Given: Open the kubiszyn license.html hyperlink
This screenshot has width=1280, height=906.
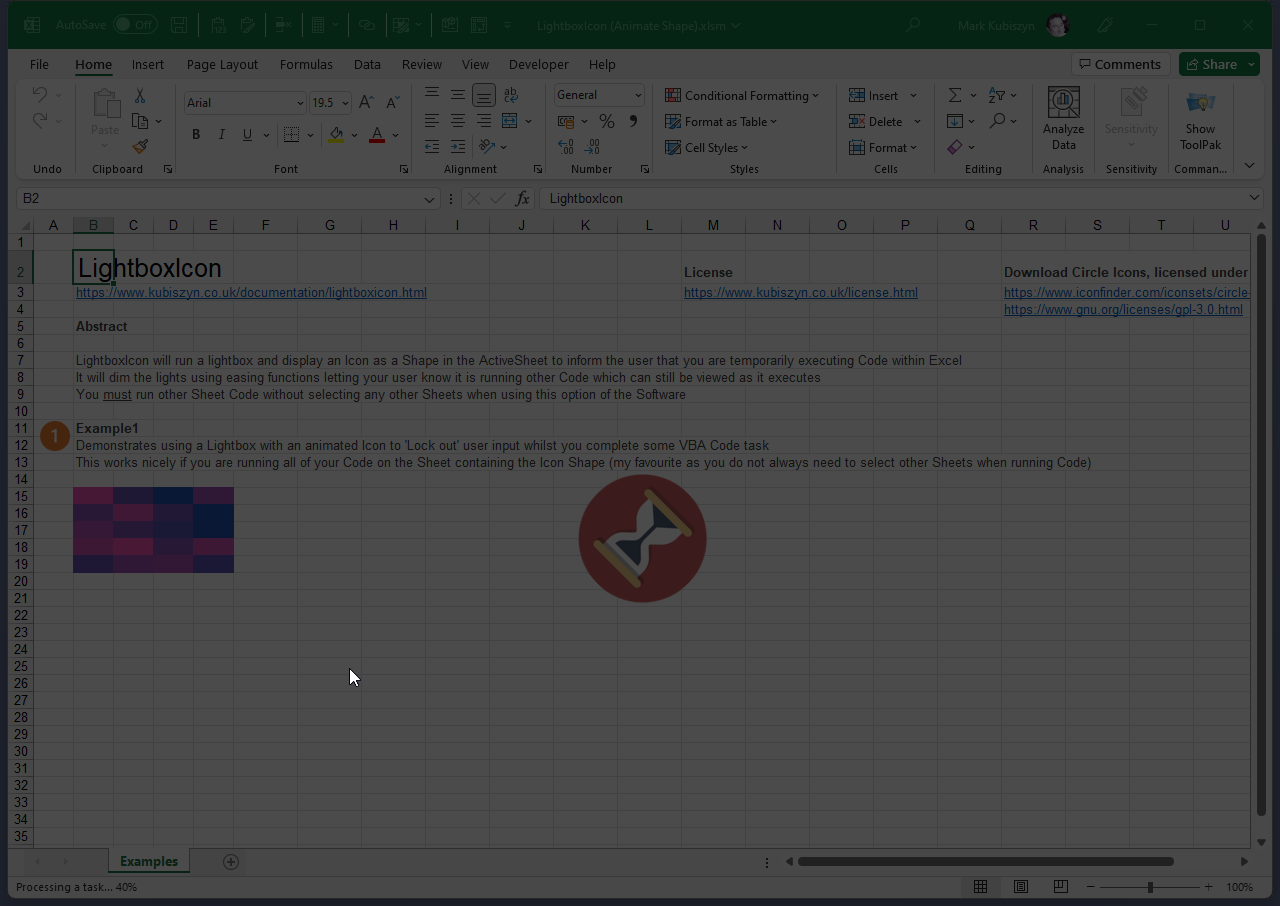Looking at the screenshot, I should (x=800, y=293).
